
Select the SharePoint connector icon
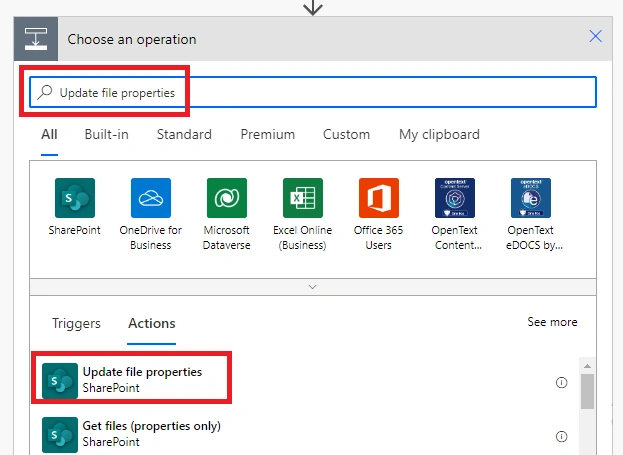[x=75, y=198]
